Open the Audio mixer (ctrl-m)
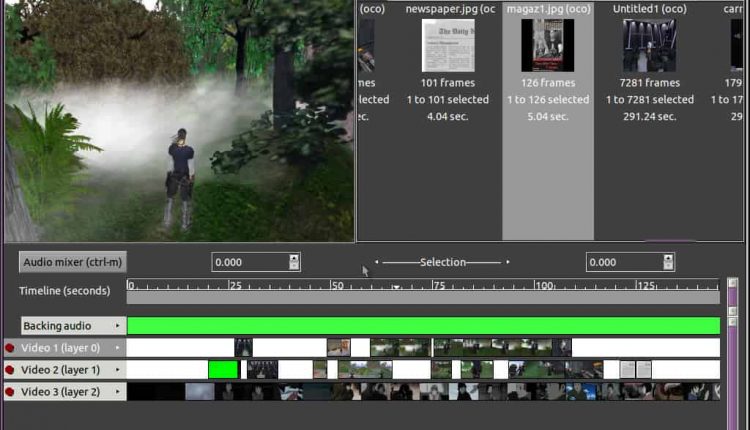 (x=73, y=262)
